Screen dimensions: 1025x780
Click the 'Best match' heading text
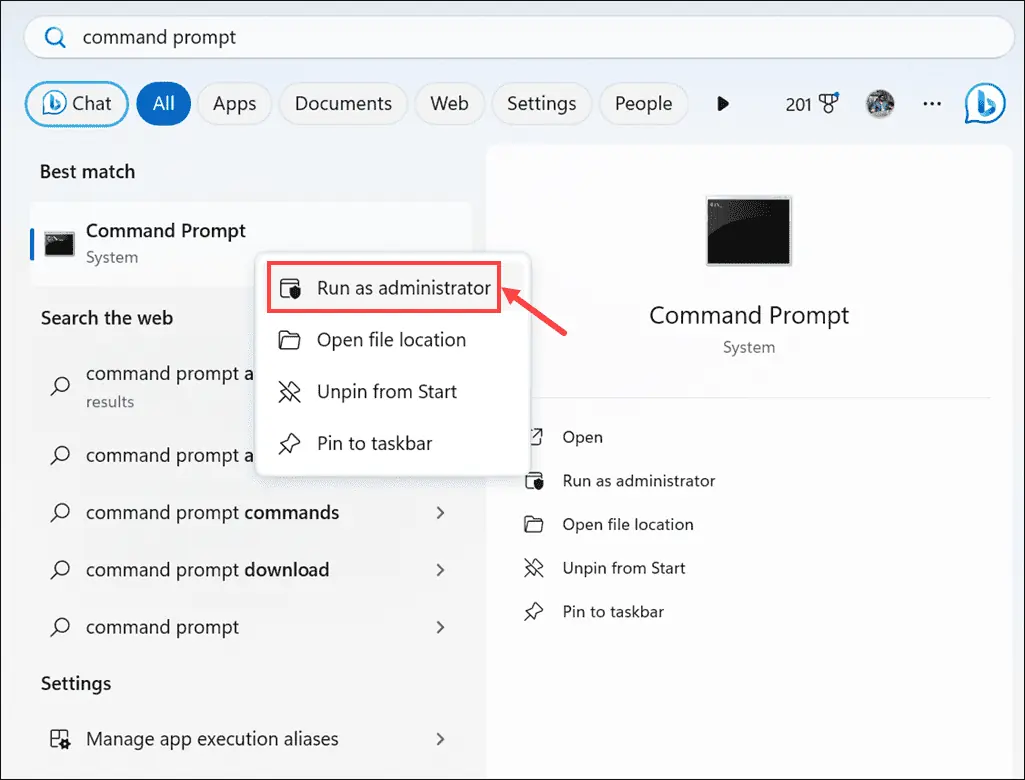pyautogui.click(x=88, y=172)
